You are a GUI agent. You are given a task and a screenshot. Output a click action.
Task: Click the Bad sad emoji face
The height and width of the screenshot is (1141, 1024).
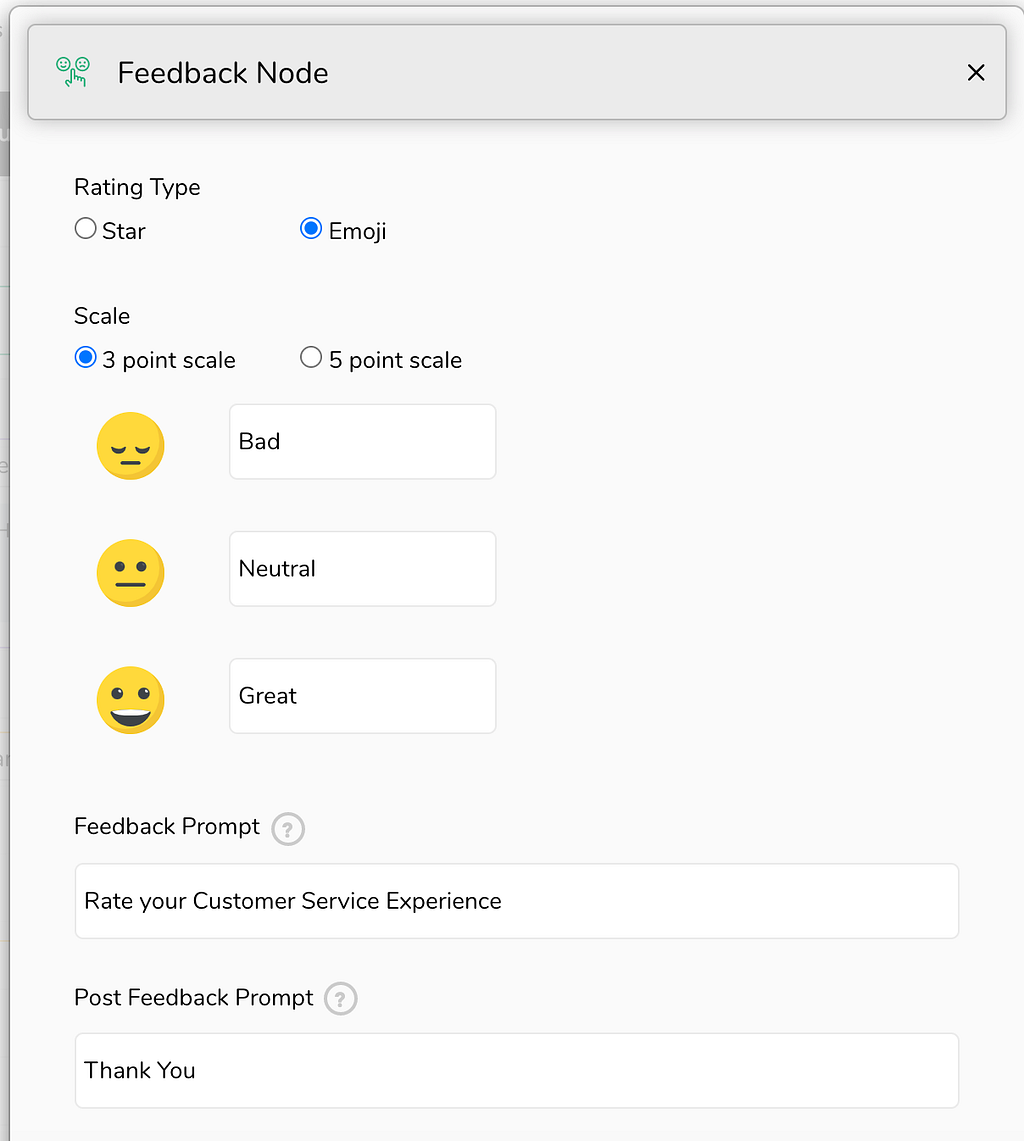click(x=130, y=445)
